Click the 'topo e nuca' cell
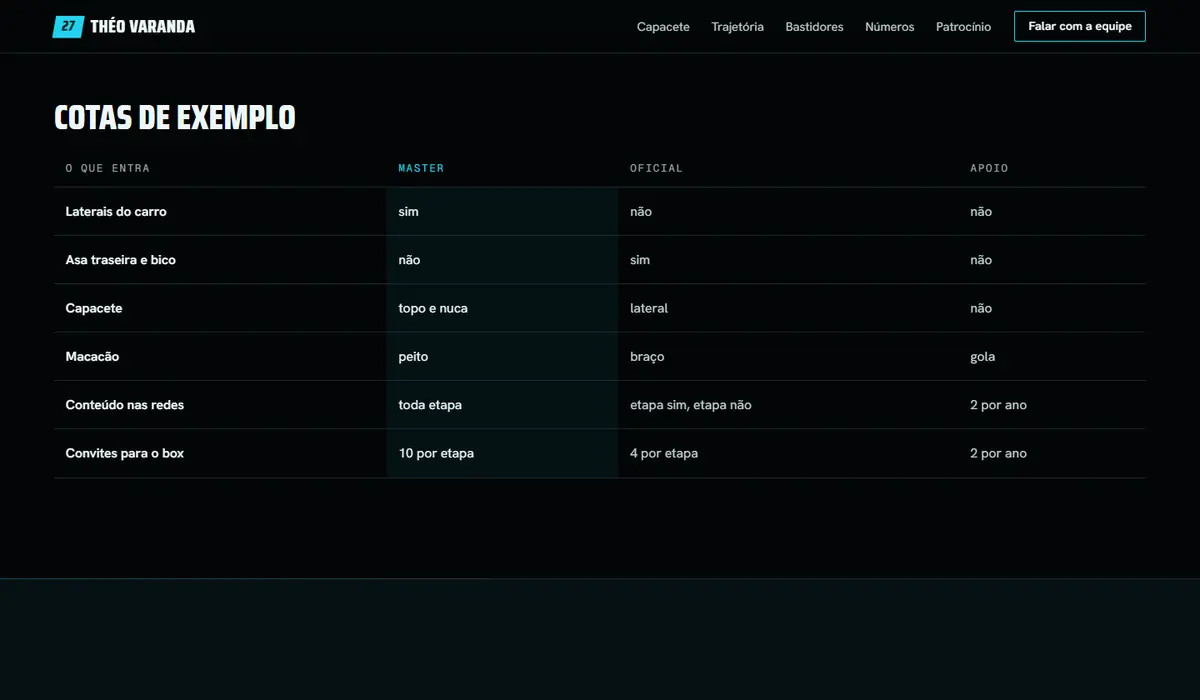1200x700 pixels. coord(502,308)
